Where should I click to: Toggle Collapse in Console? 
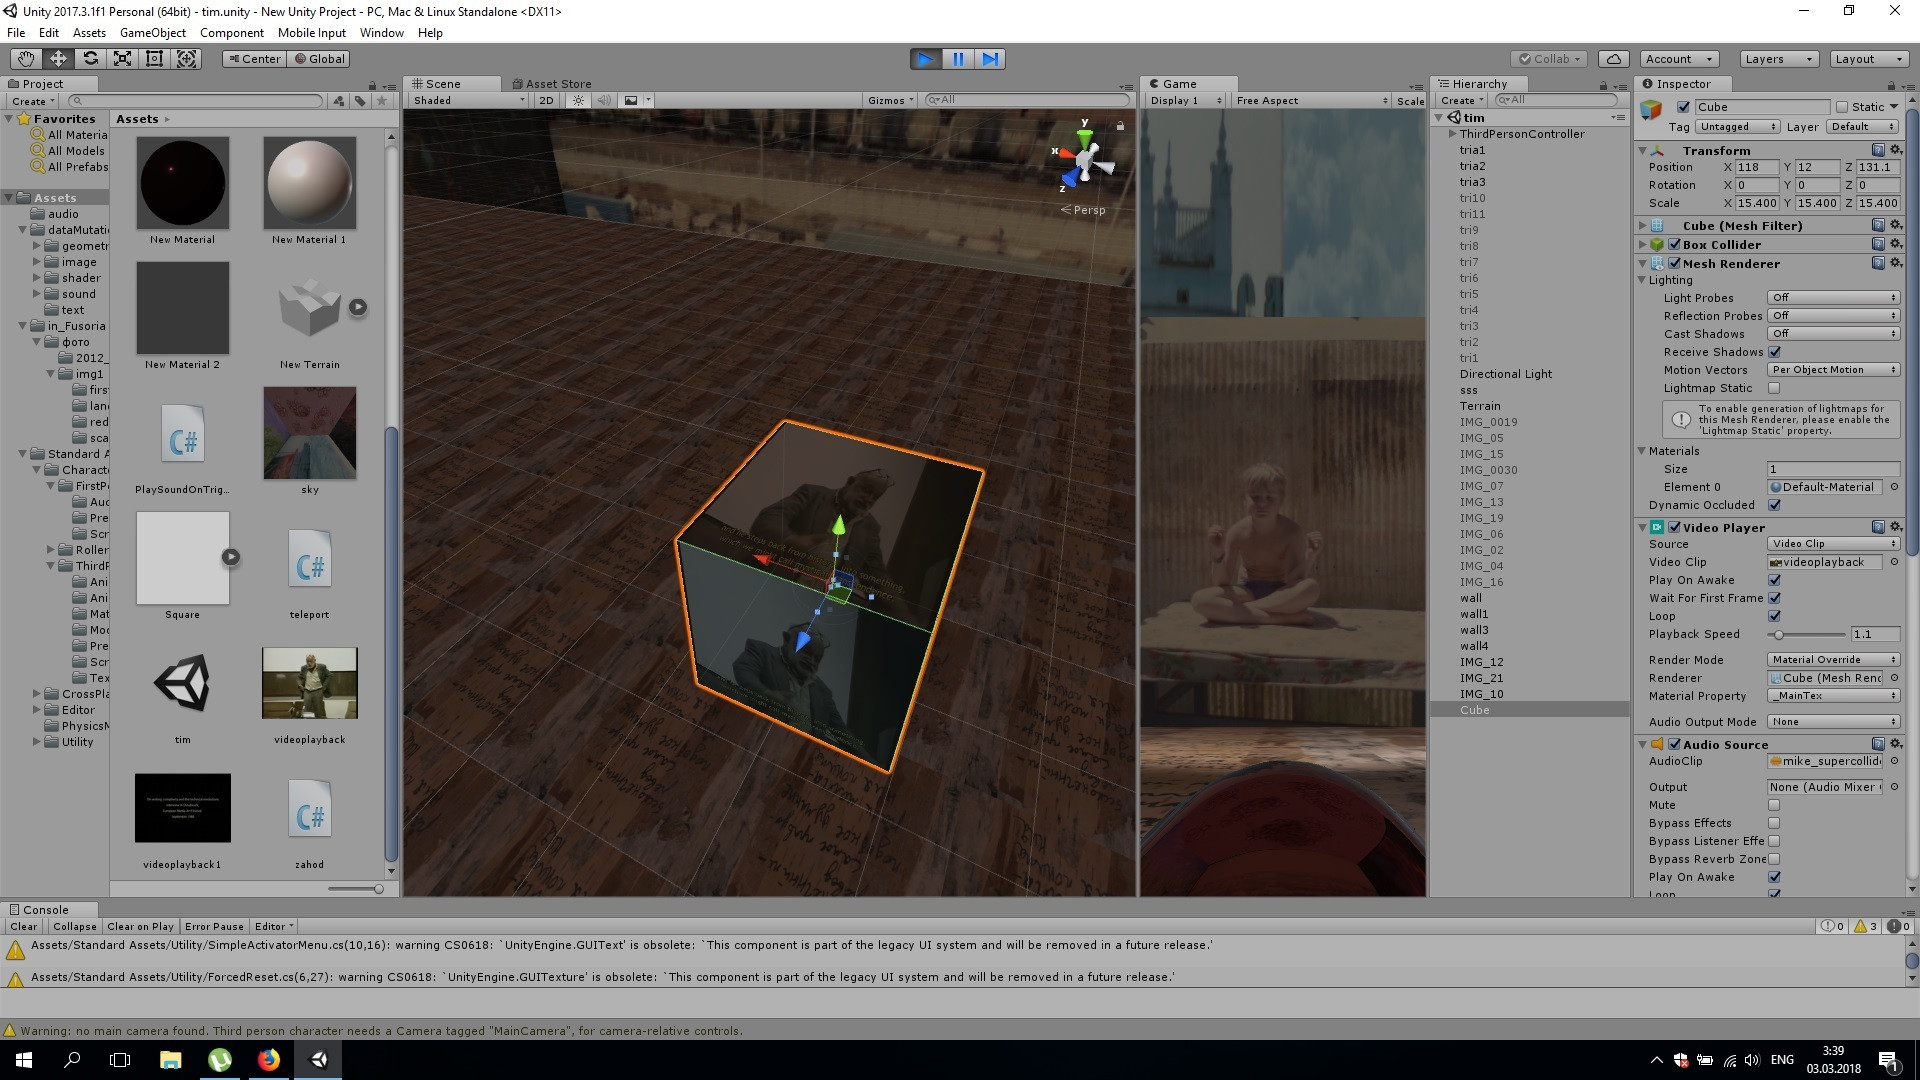coord(75,927)
